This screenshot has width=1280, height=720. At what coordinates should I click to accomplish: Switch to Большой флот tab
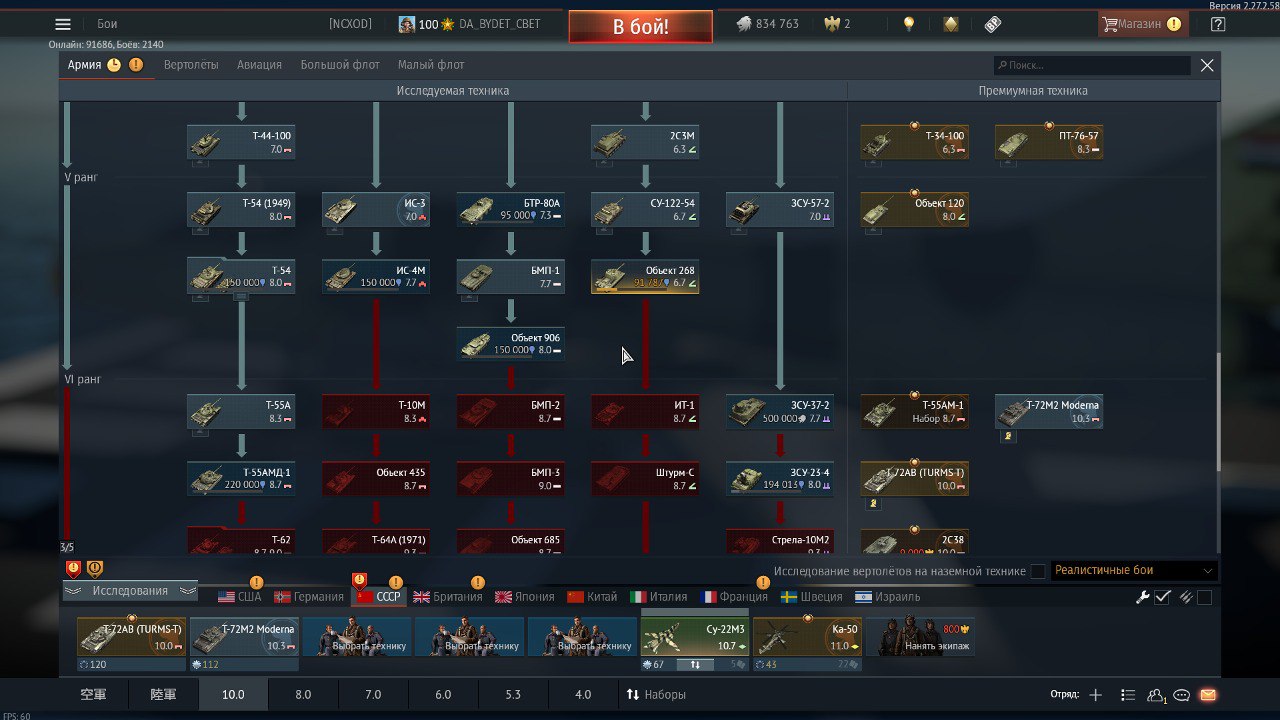tap(340, 65)
